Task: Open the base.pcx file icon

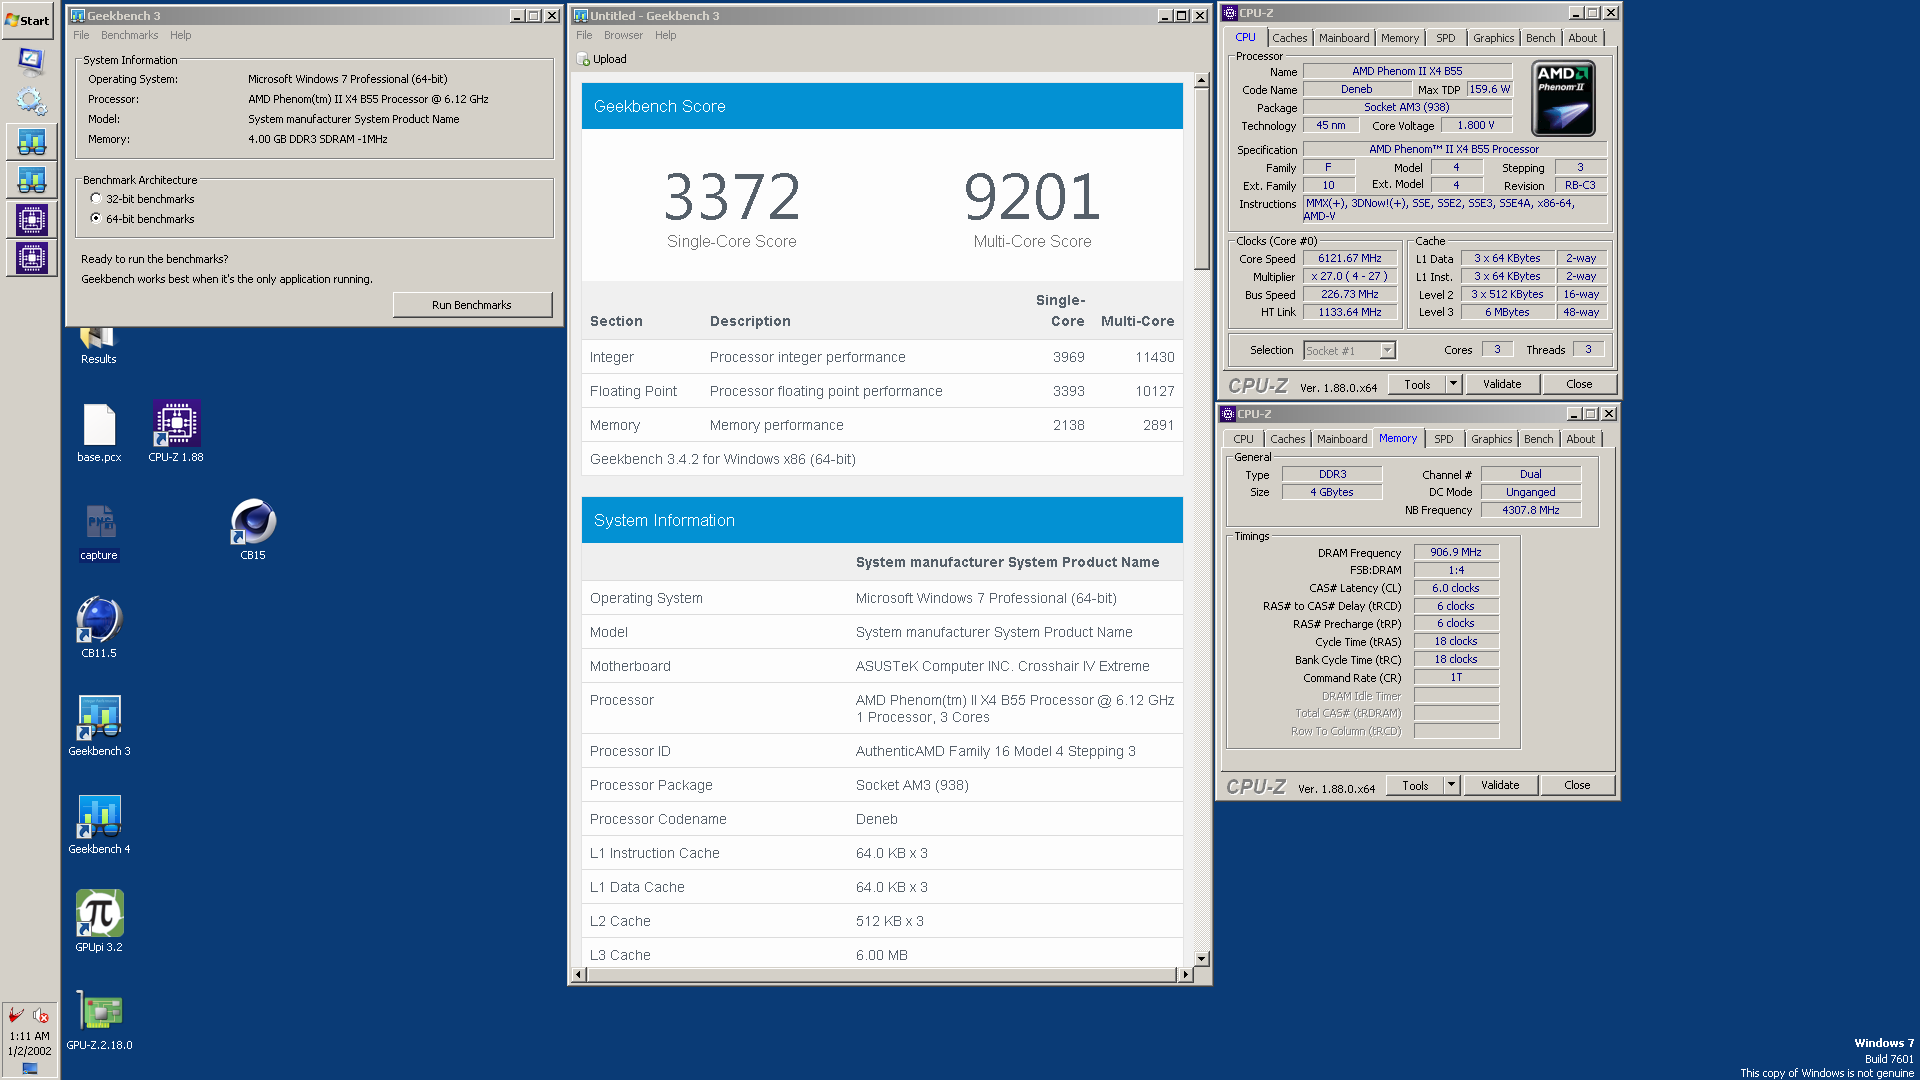Action: tap(99, 431)
